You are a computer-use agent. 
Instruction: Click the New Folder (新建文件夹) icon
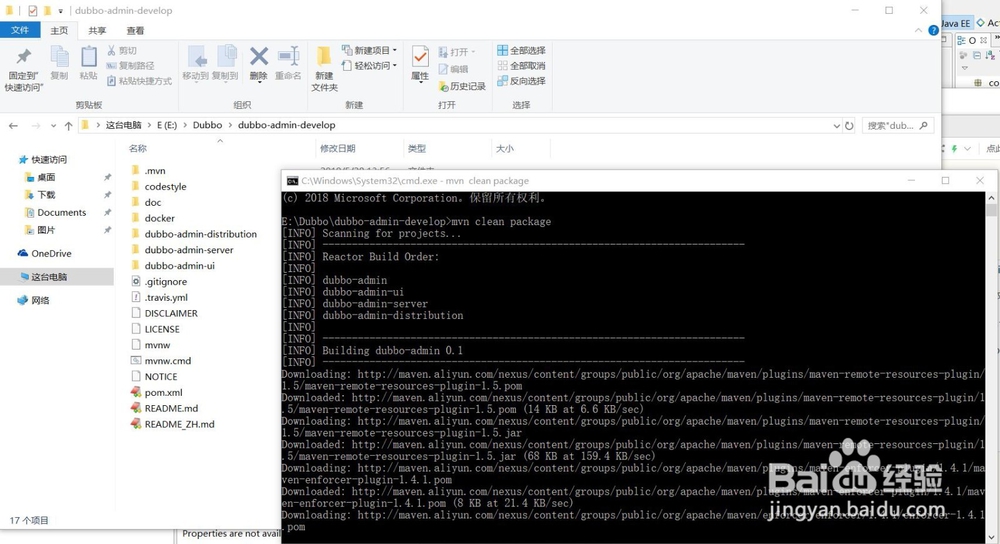click(x=324, y=56)
